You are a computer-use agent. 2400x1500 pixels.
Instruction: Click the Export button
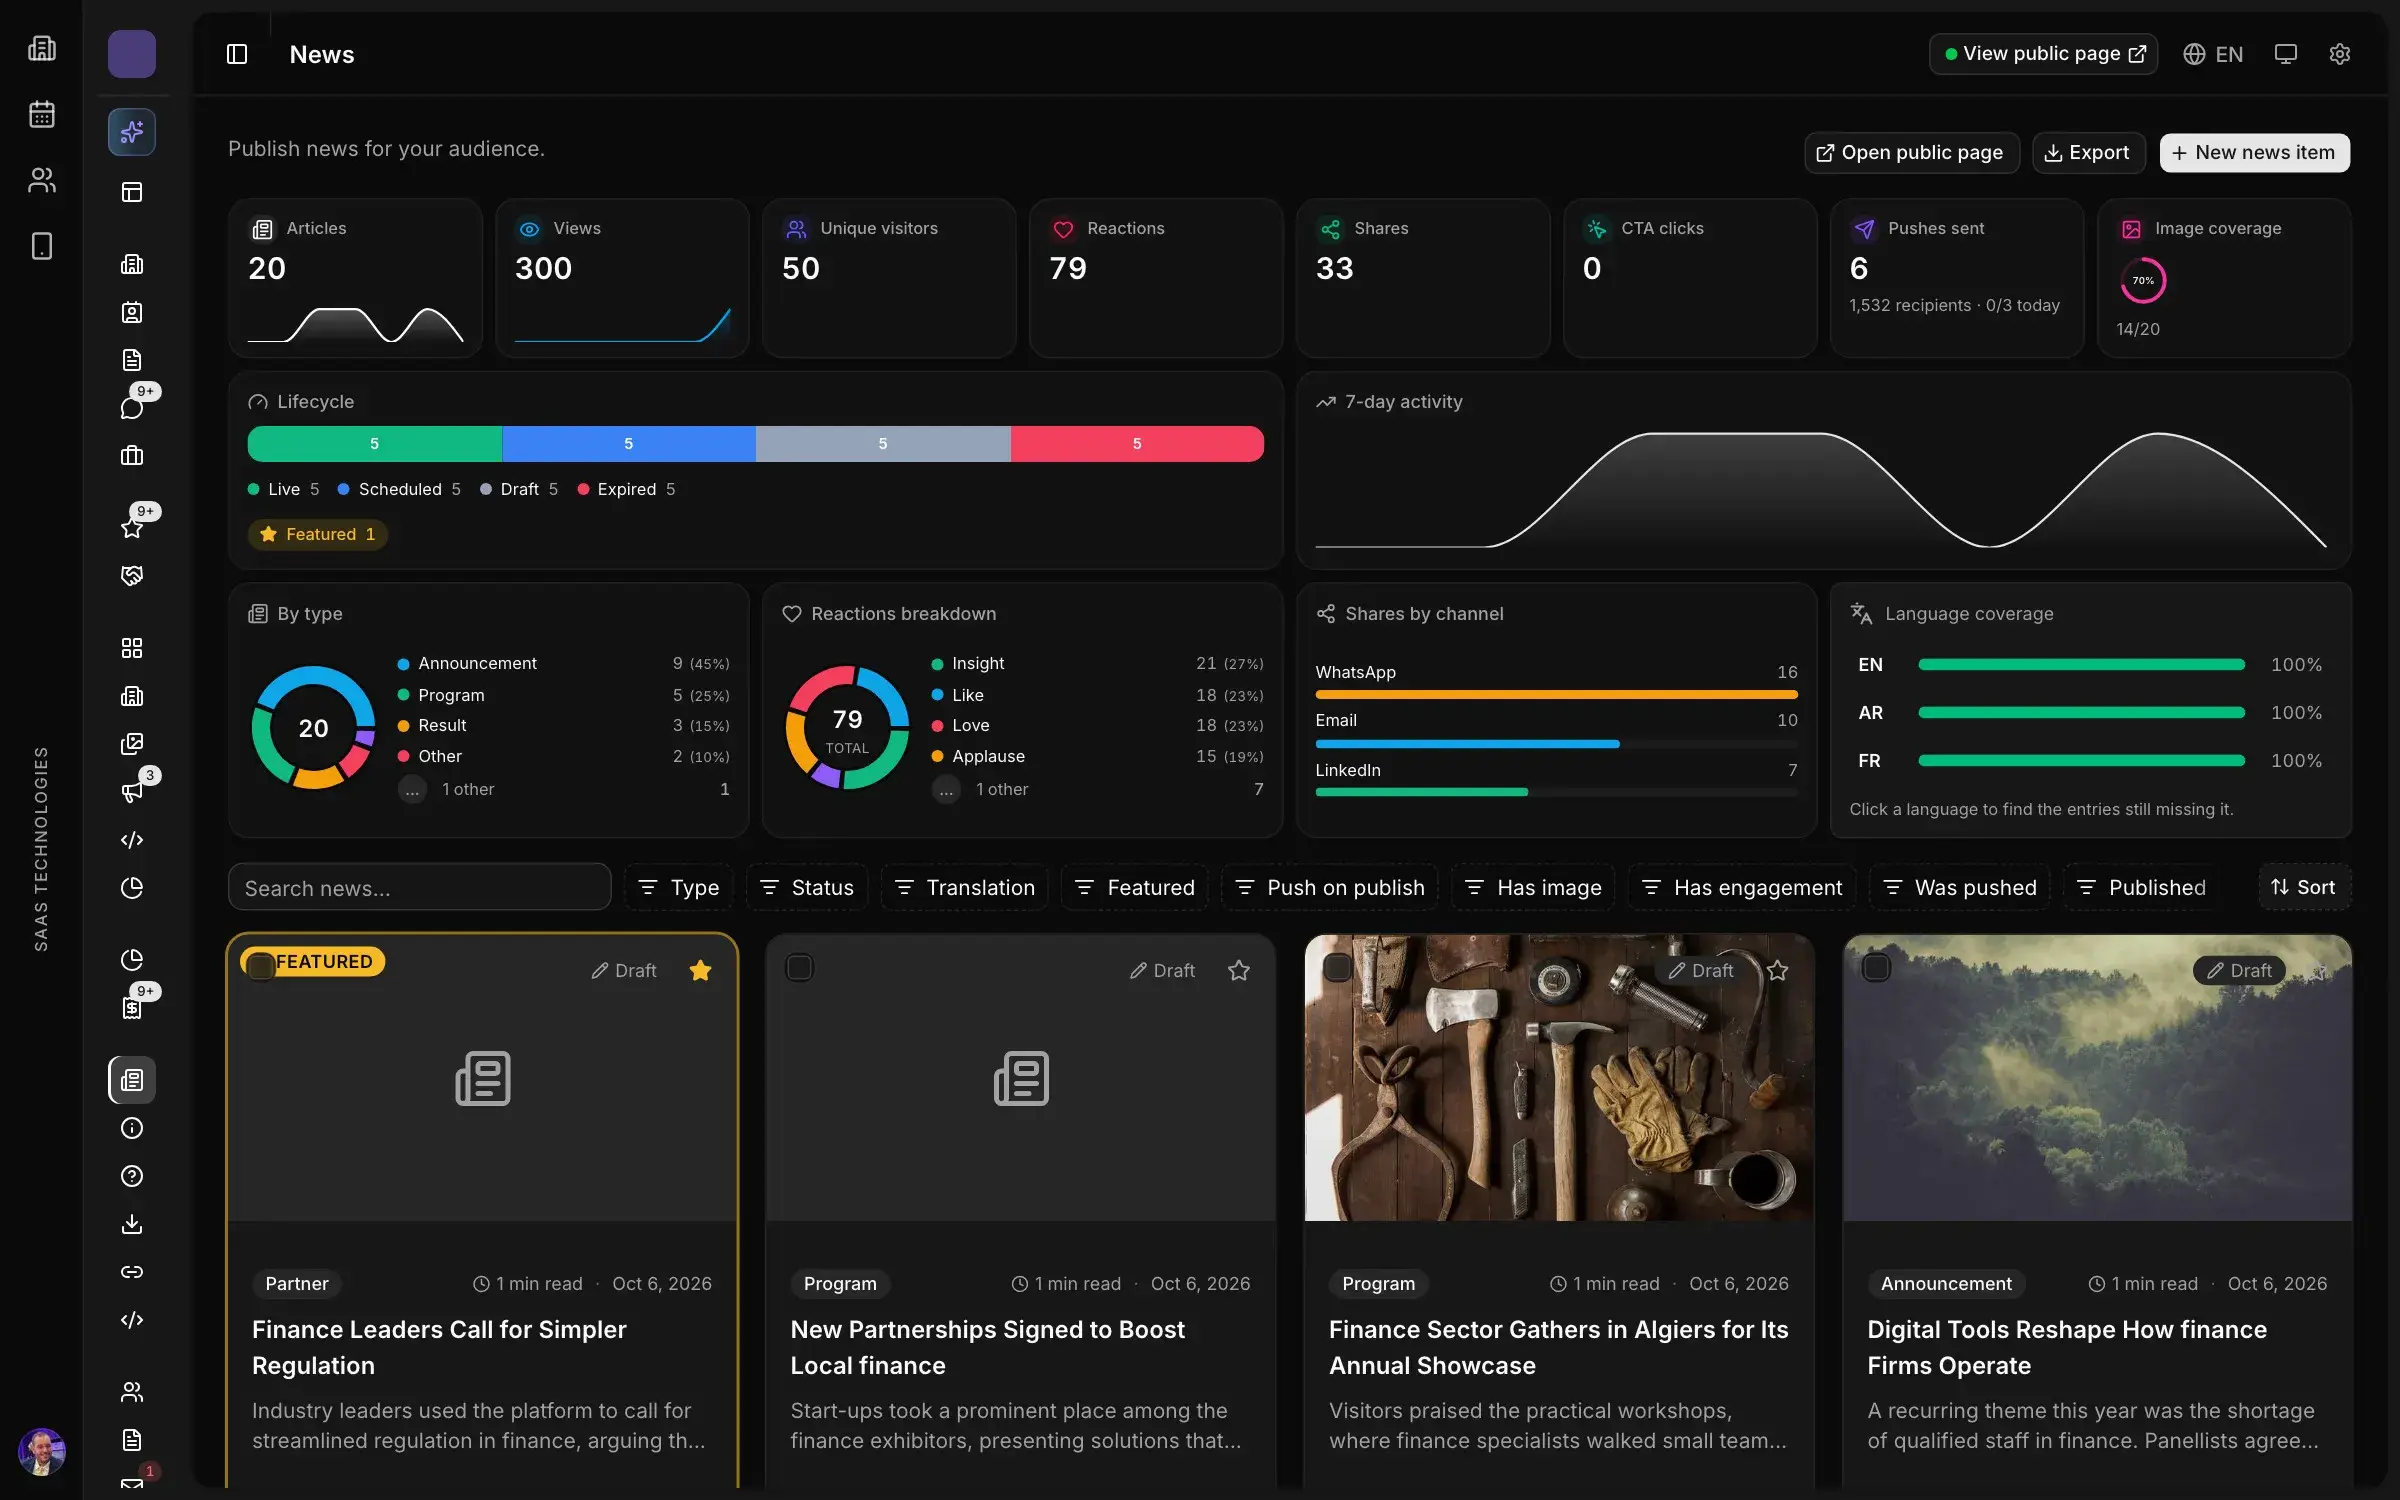[2088, 152]
